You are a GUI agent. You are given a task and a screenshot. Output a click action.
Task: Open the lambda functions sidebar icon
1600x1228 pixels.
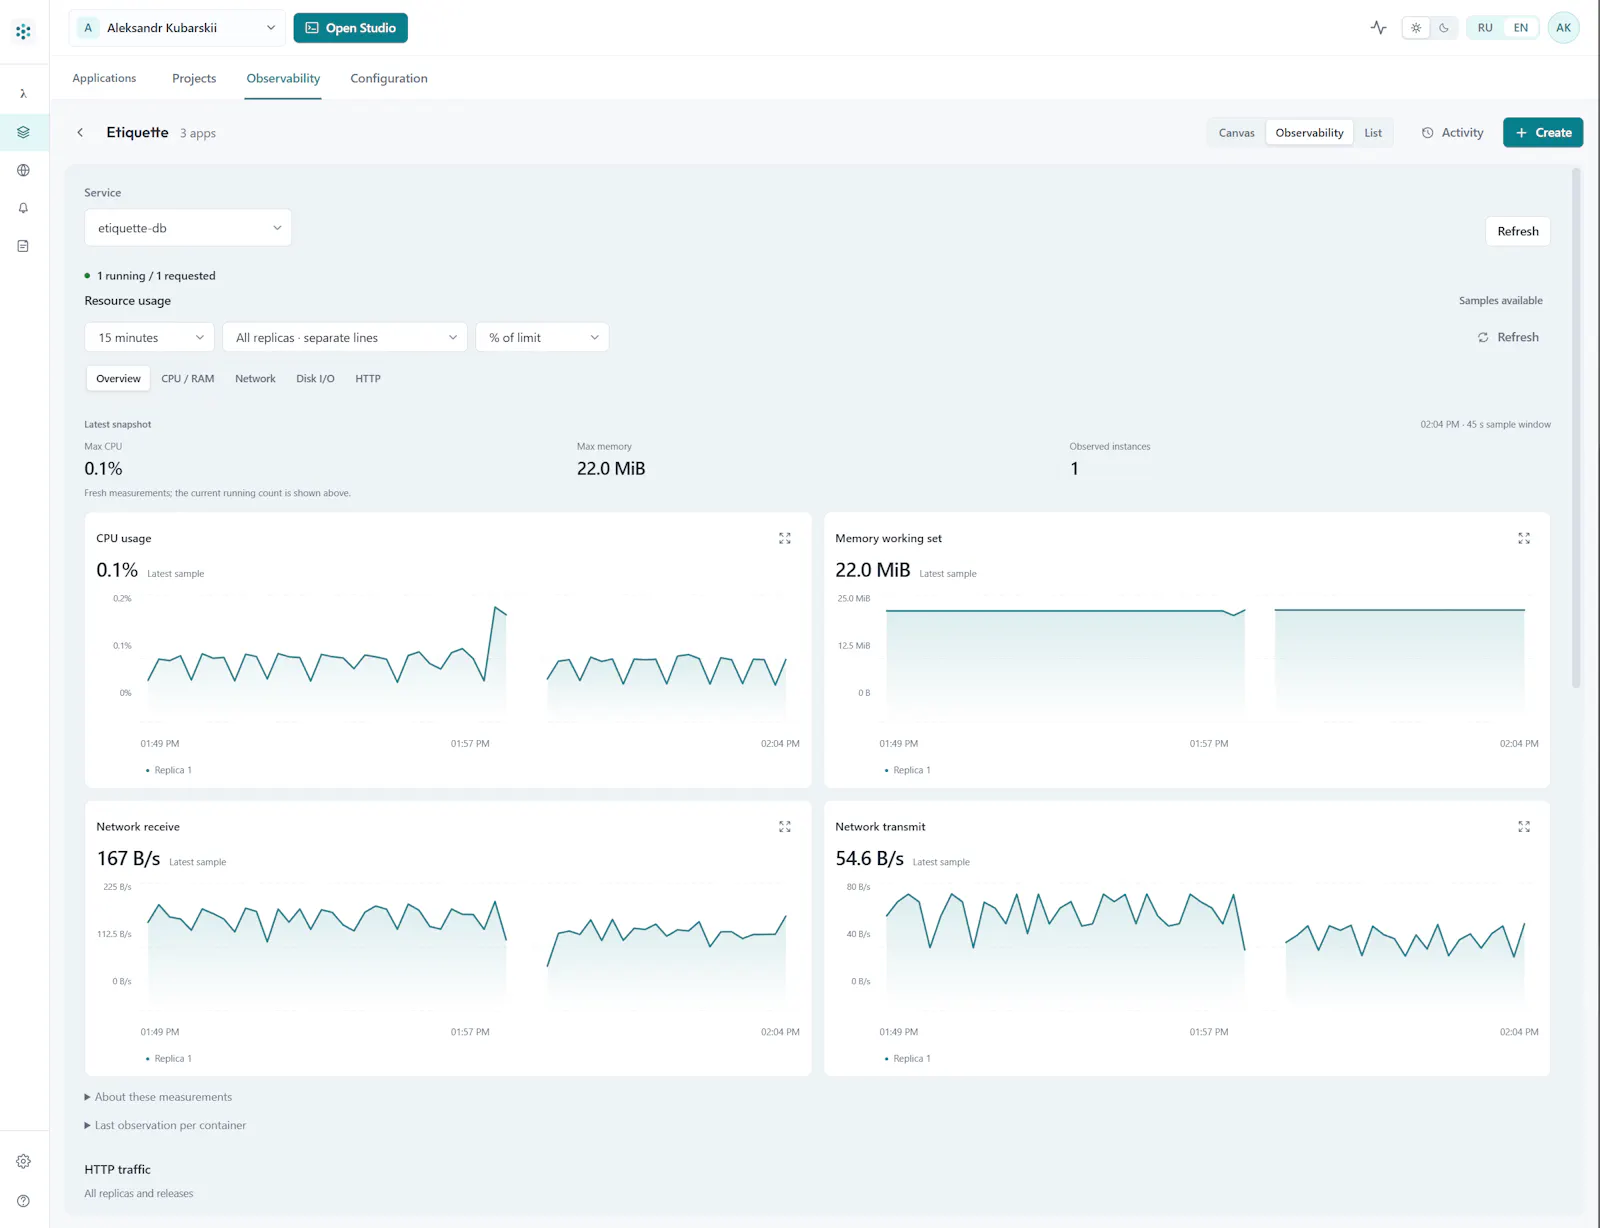(x=23, y=94)
